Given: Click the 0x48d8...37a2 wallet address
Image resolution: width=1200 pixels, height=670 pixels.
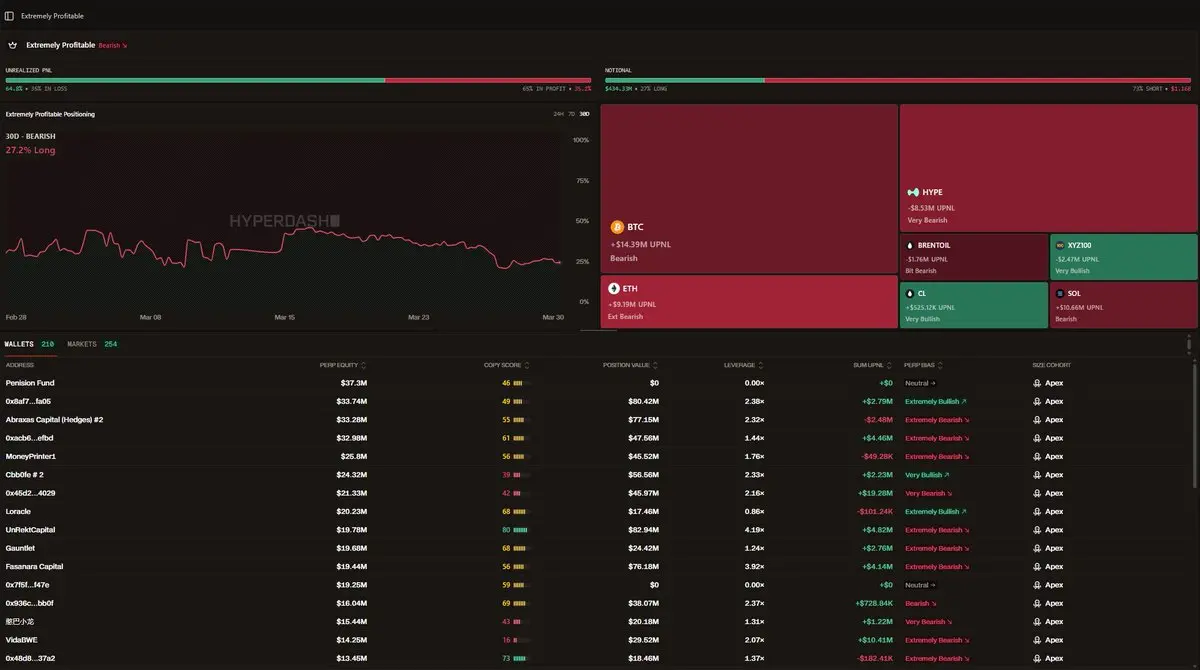Looking at the screenshot, I should point(30,658).
